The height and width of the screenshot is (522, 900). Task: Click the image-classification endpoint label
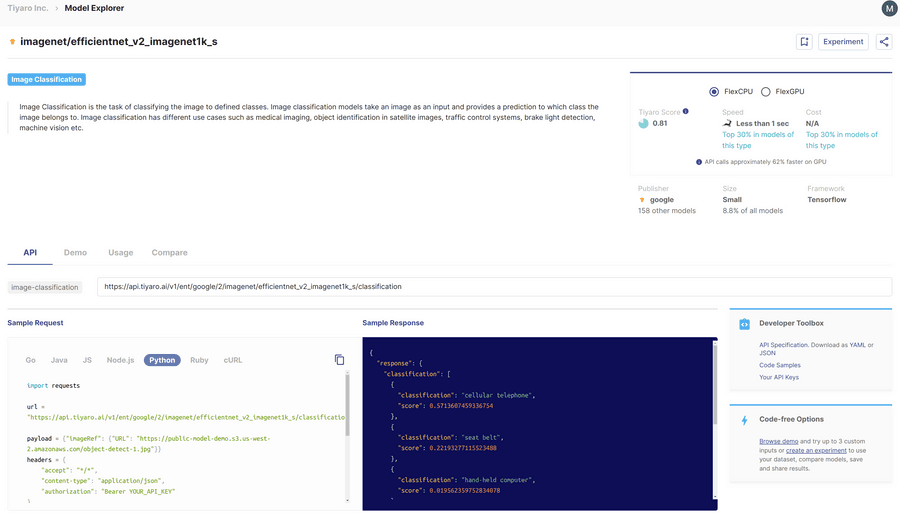pos(45,287)
